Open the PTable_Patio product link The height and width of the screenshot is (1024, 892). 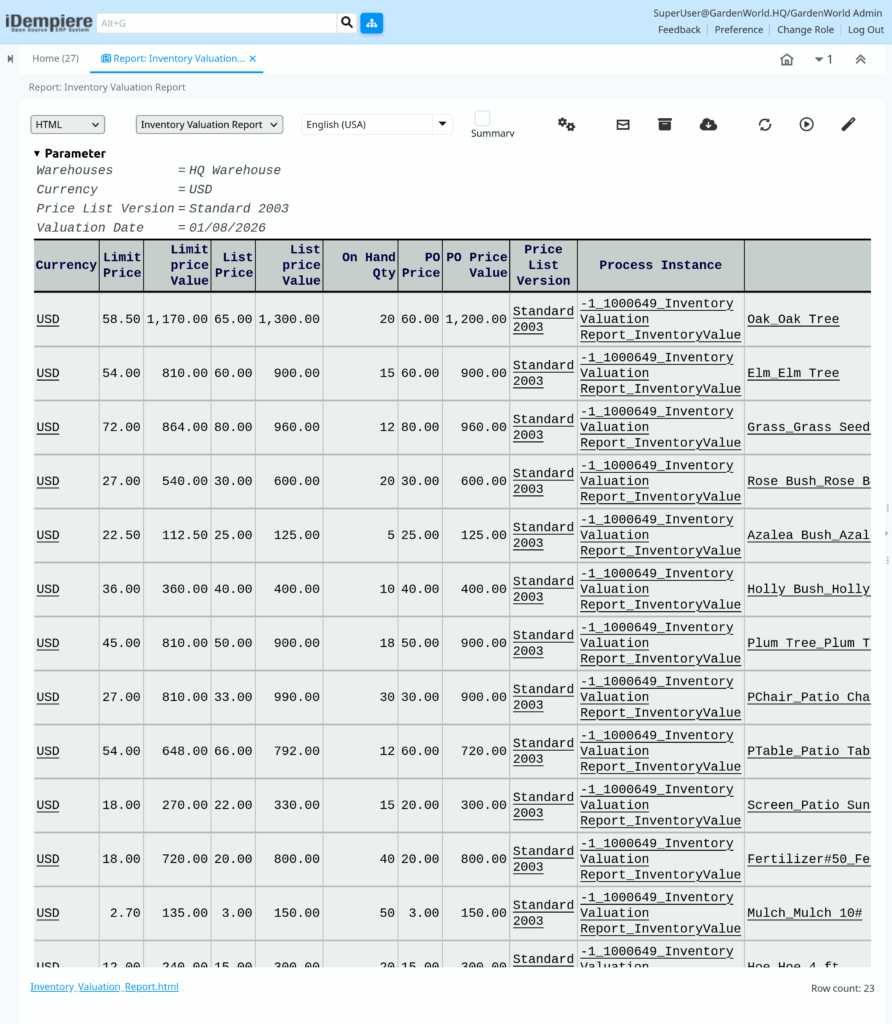(808, 751)
